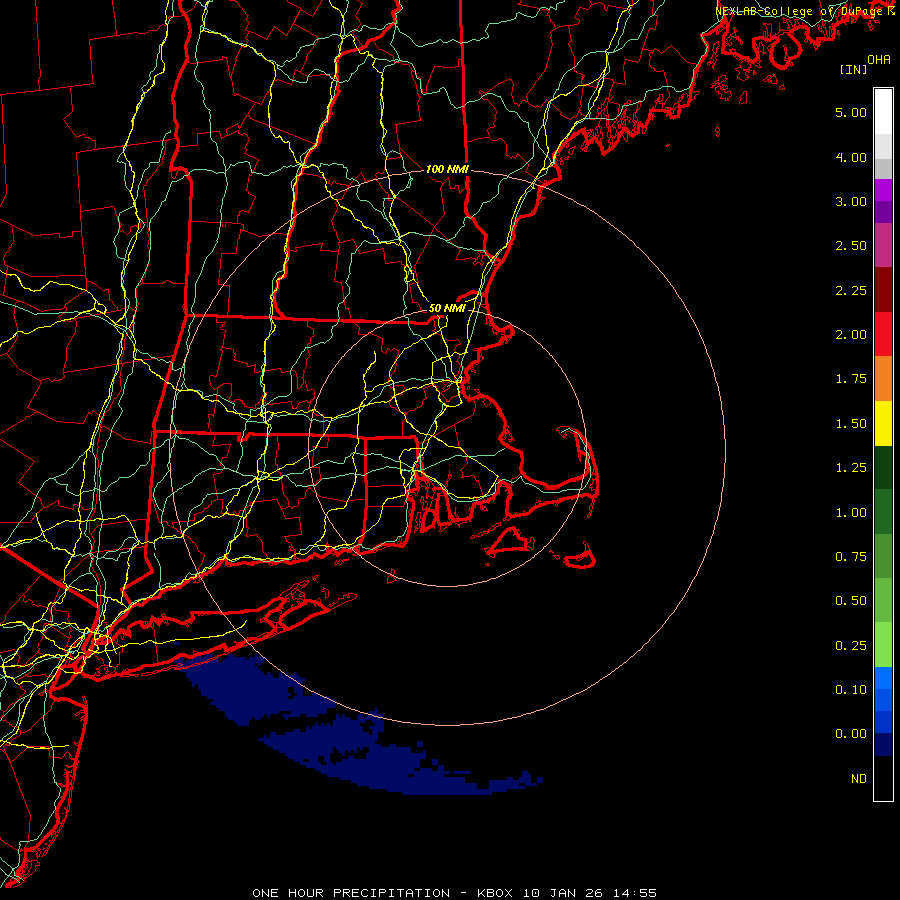The image size is (900, 900).
Task: Select the legend value 0.75
Action: [851, 557]
